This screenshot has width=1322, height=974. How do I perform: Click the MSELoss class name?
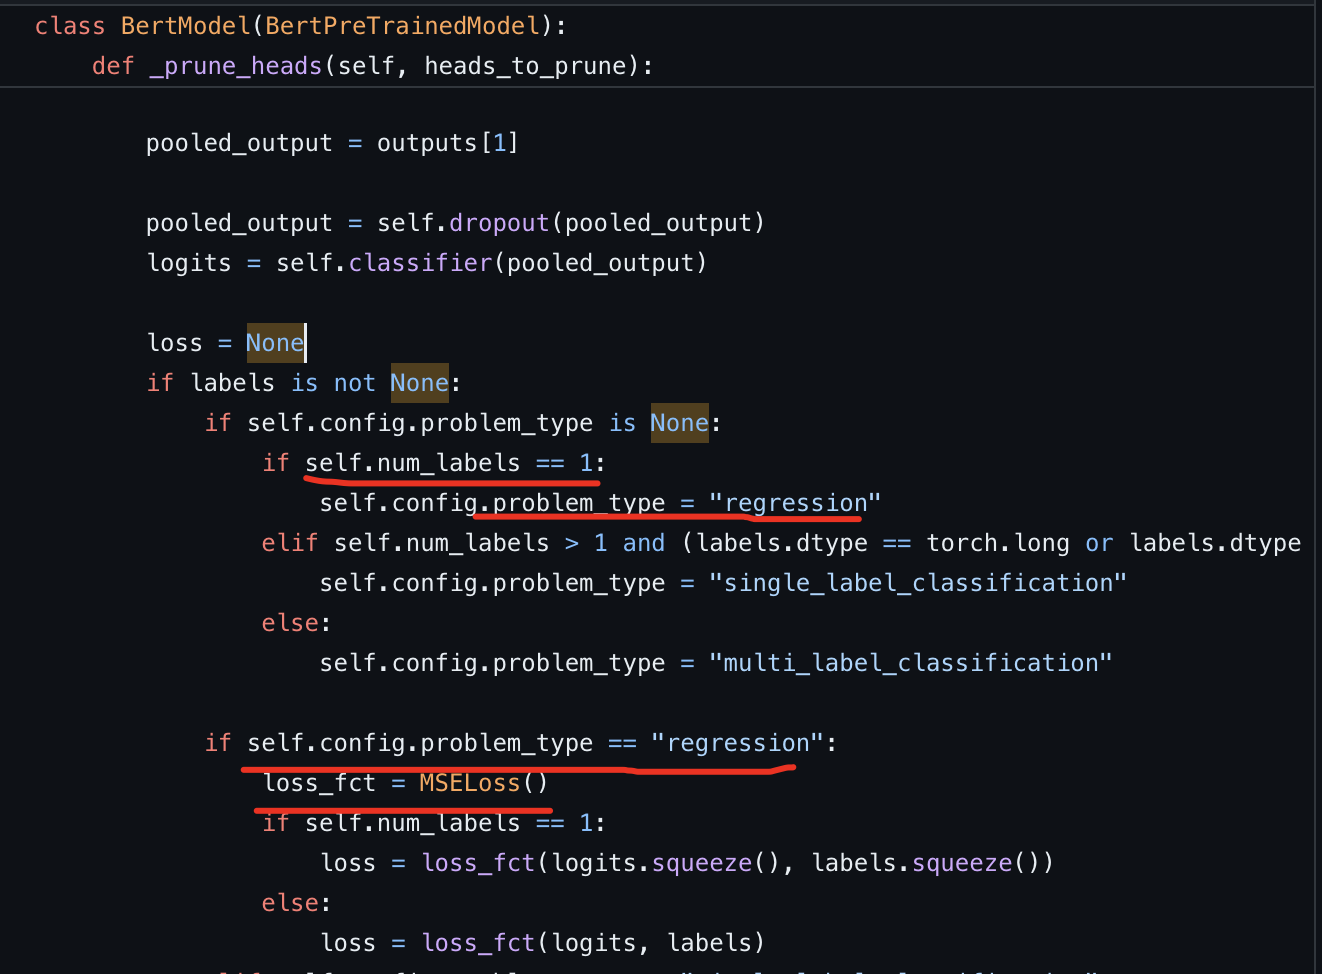tap(469, 783)
